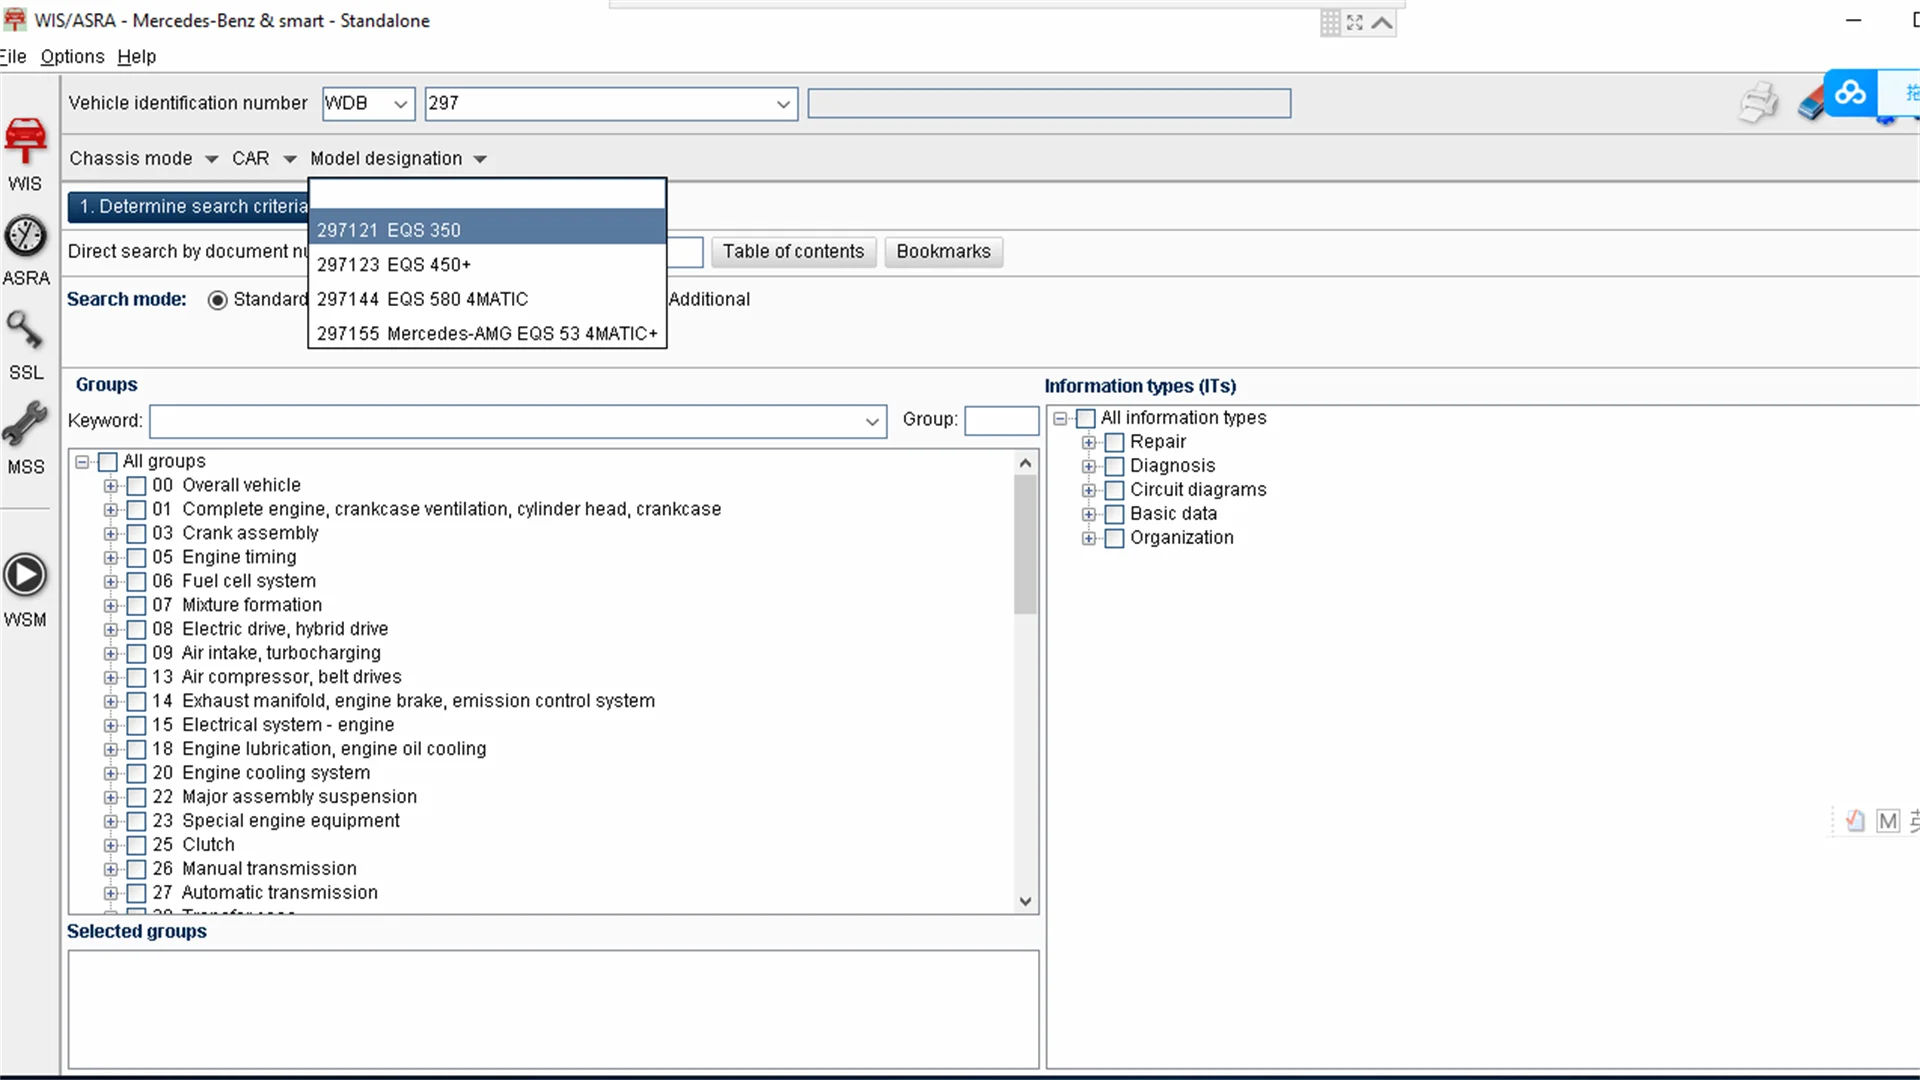1920x1080 pixels.
Task: Check the Repair information type
Action: (1114, 442)
